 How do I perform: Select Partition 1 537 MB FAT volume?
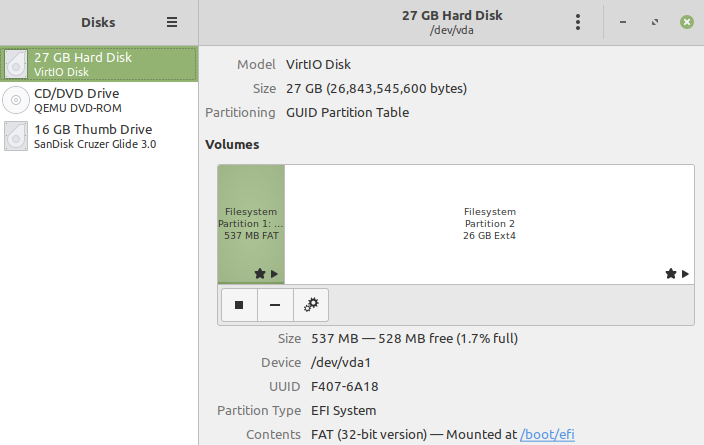click(x=251, y=224)
